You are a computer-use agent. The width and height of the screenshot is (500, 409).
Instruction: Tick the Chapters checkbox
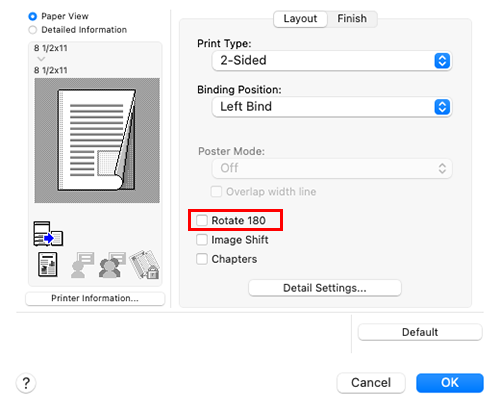pos(202,259)
